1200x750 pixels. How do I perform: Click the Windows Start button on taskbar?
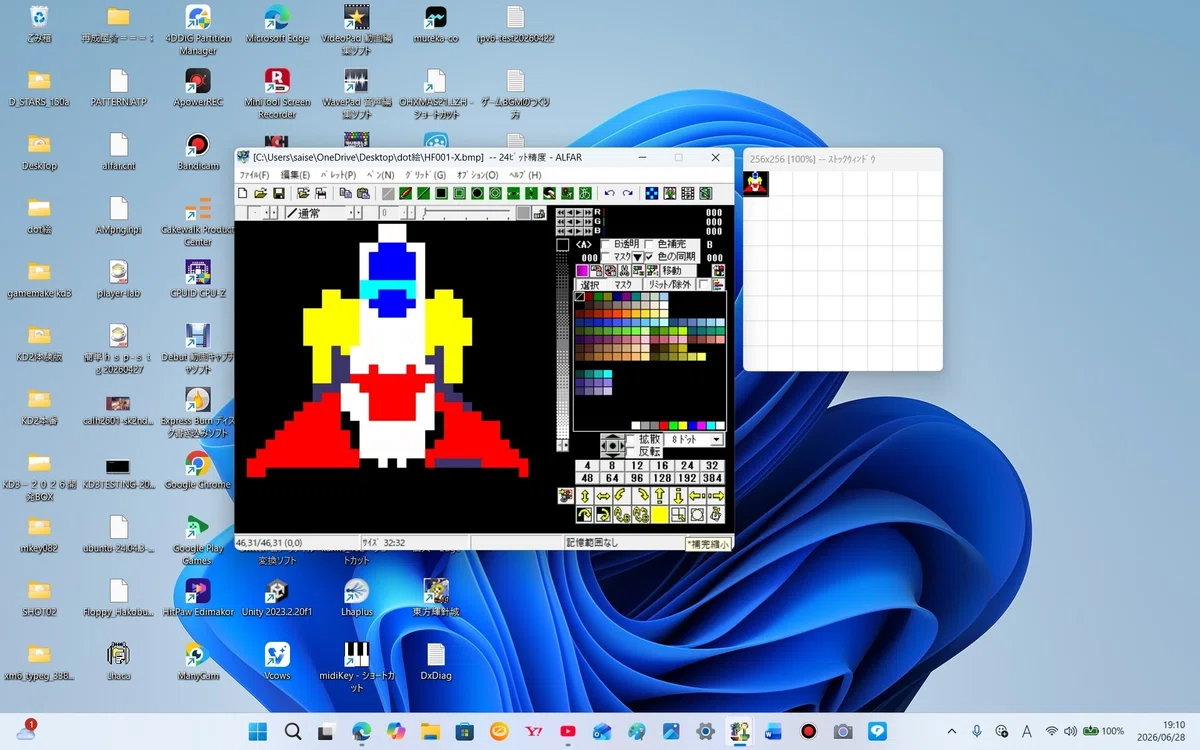(258, 731)
